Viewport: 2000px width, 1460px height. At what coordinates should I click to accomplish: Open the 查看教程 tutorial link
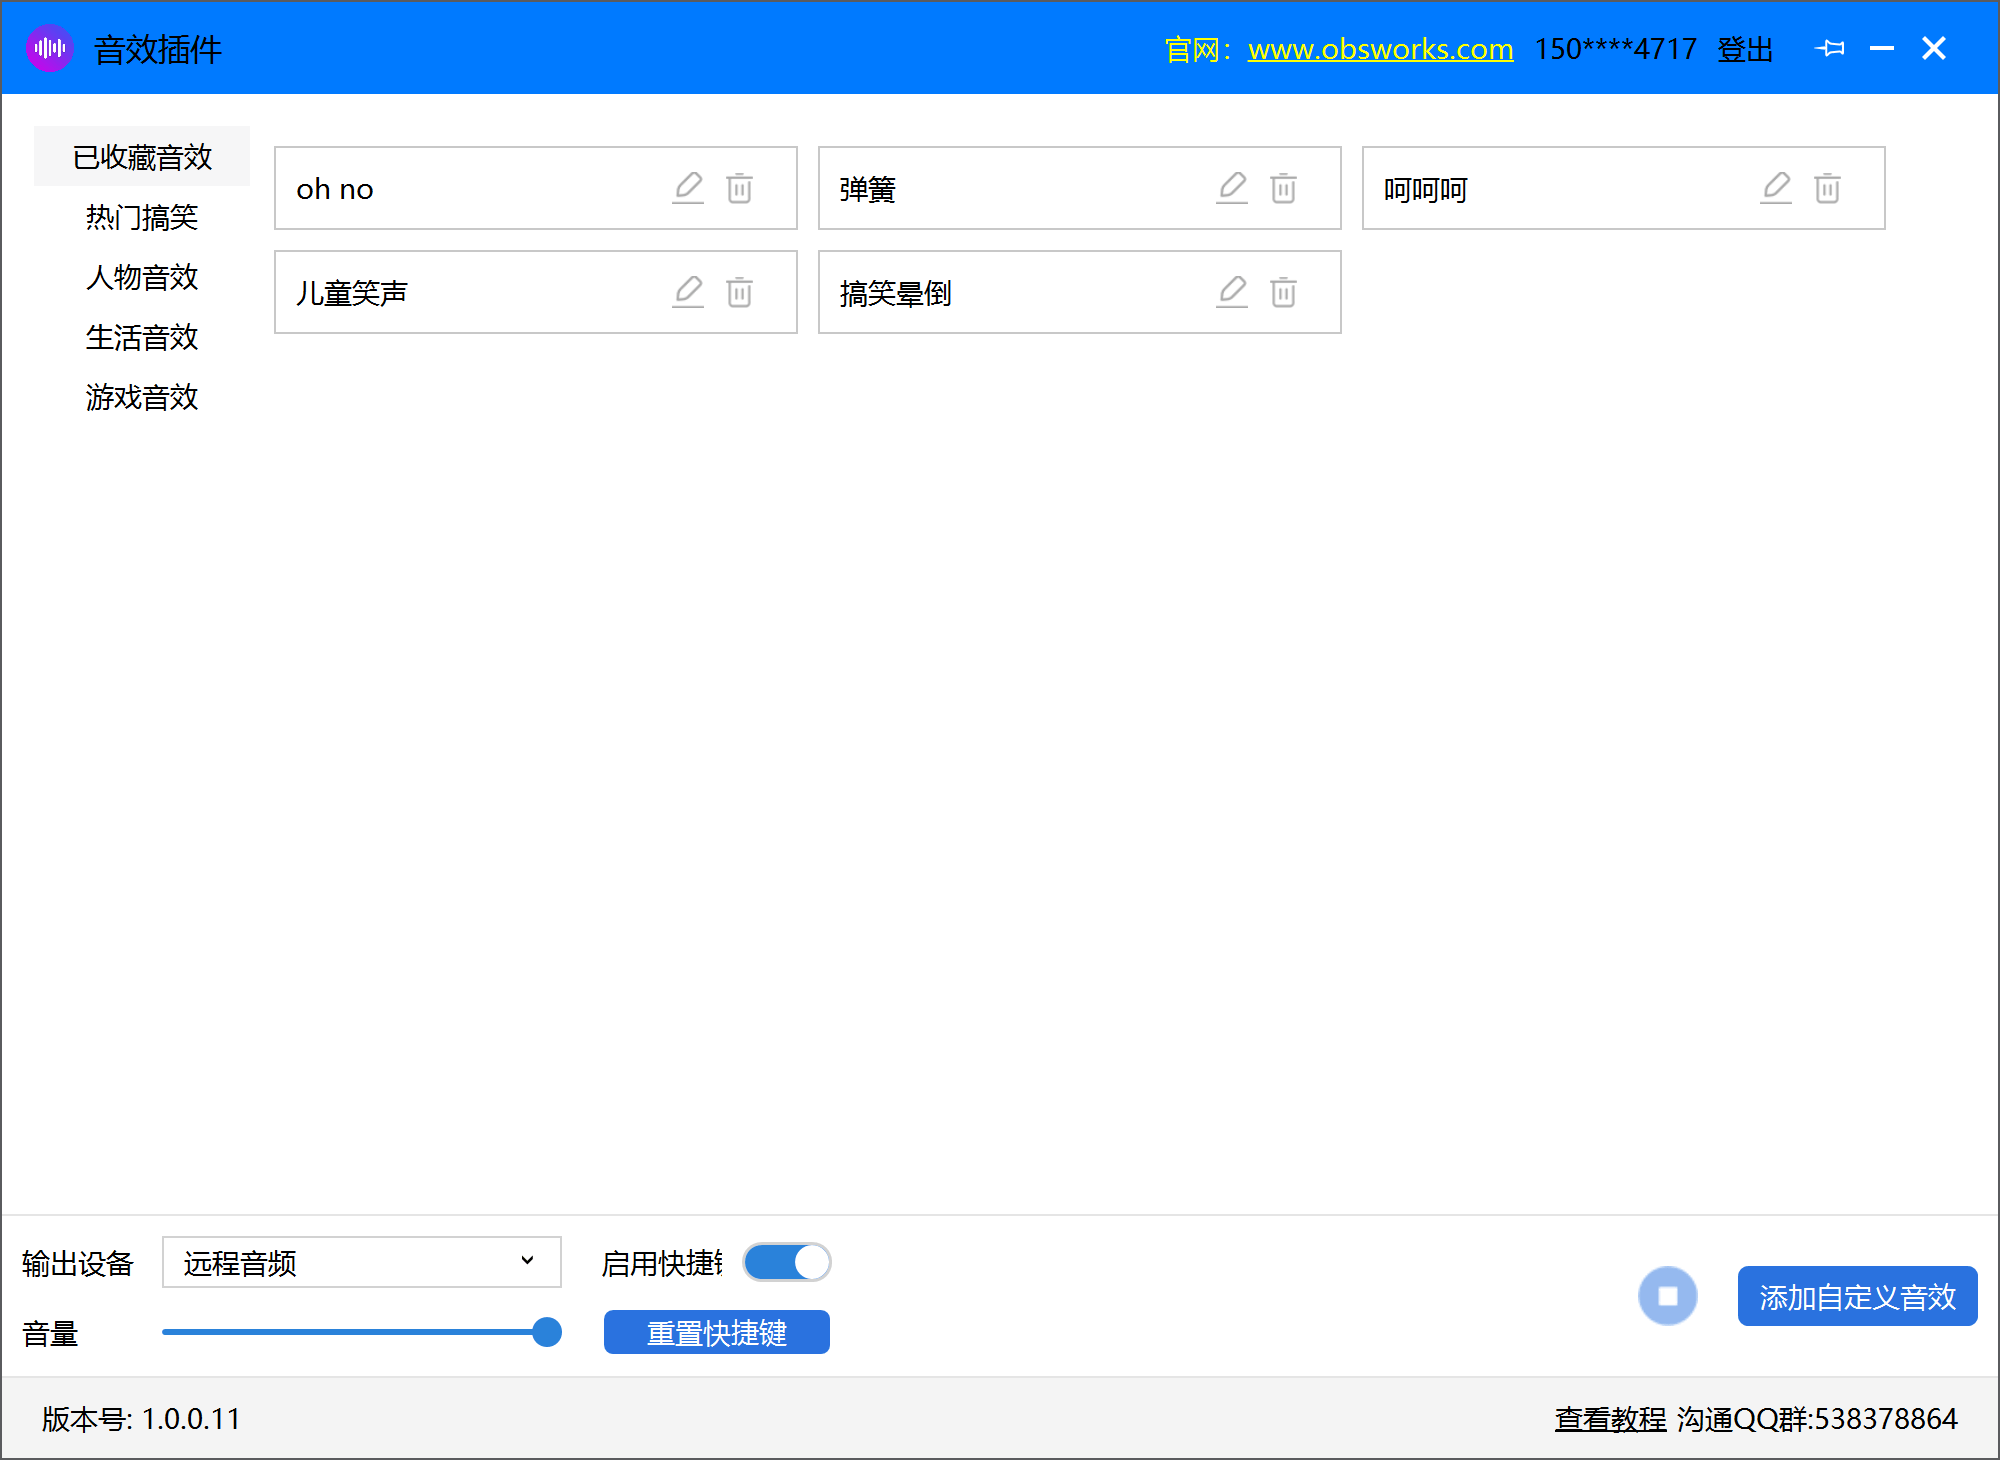pyautogui.click(x=1610, y=1419)
